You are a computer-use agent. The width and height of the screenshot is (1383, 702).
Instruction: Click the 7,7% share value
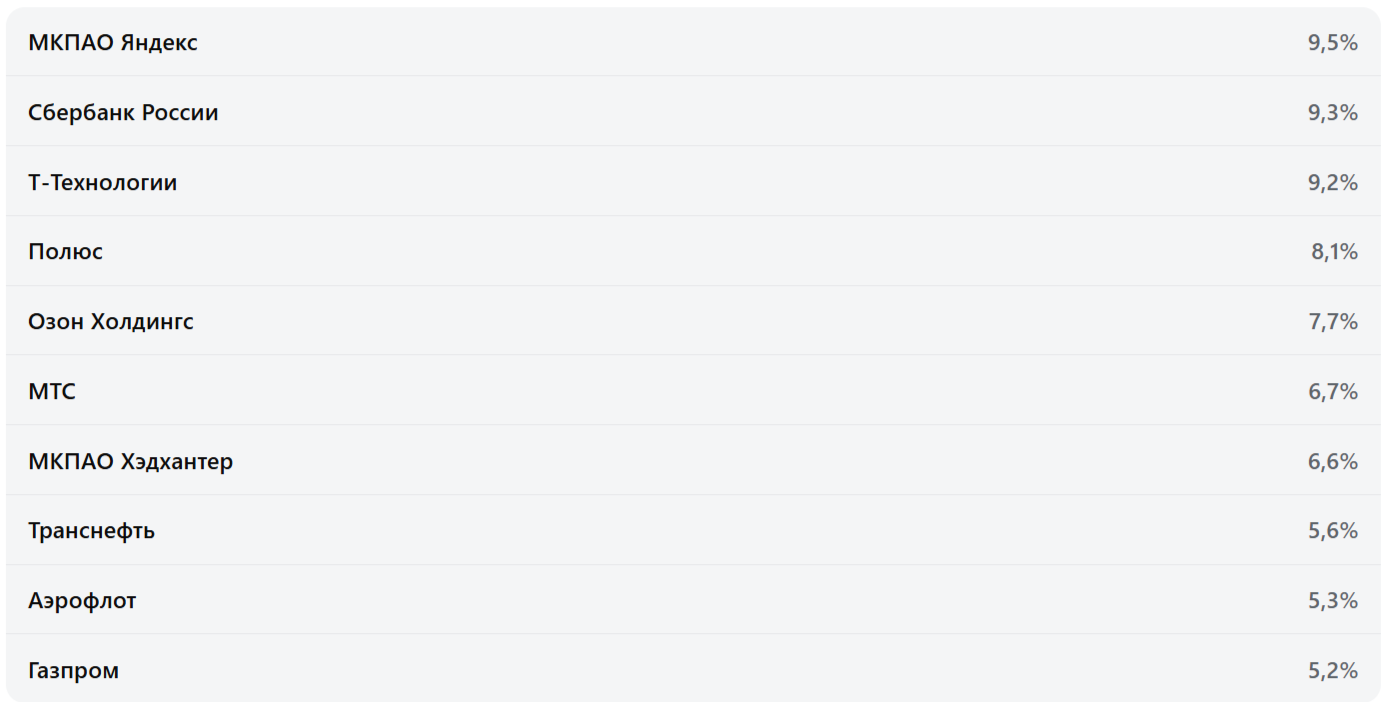point(1332,322)
